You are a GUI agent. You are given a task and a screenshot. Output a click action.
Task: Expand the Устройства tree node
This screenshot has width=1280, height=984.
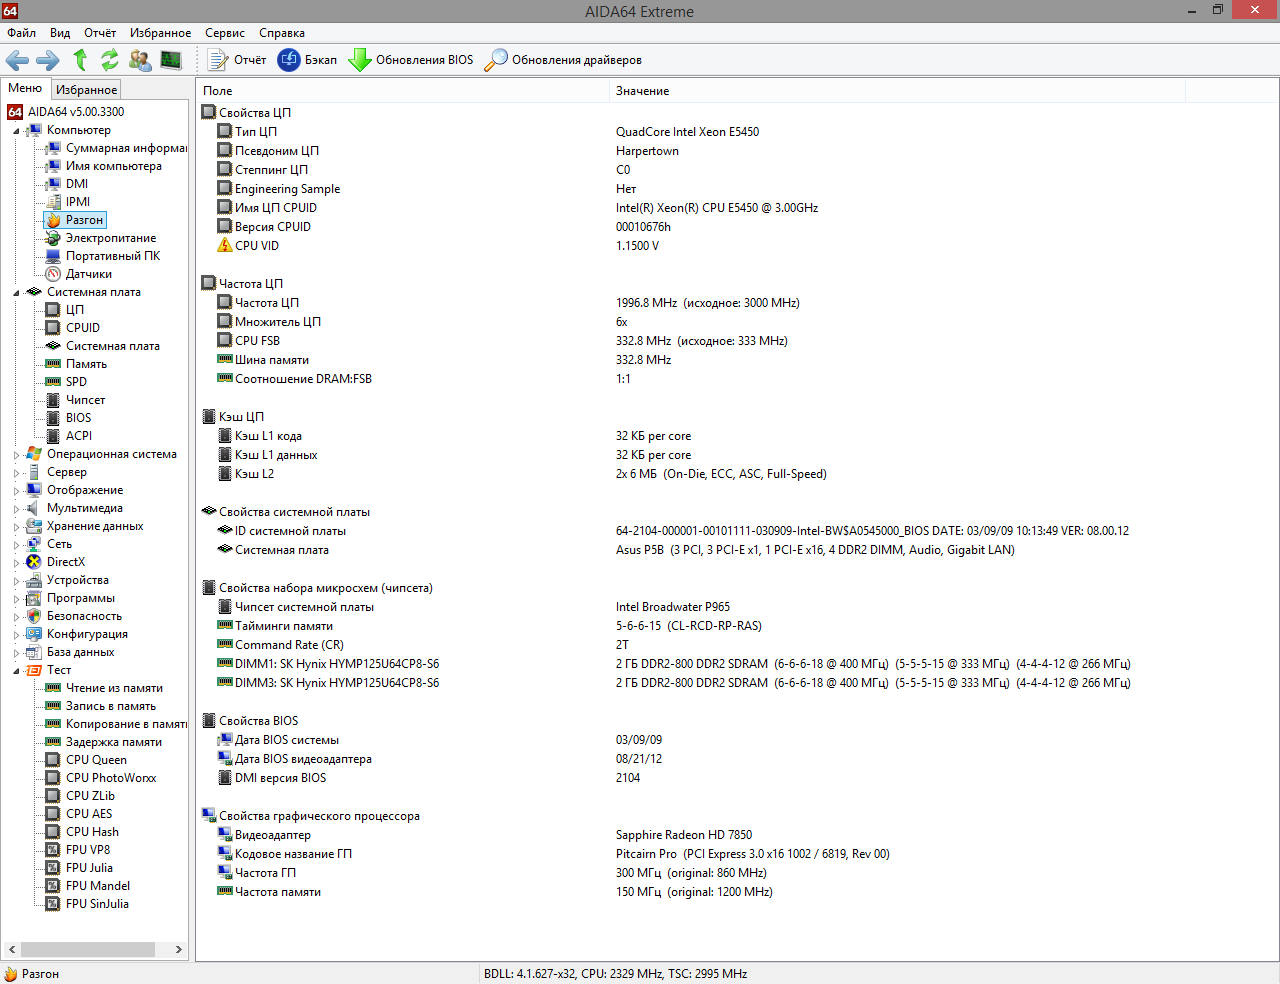[17, 580]
